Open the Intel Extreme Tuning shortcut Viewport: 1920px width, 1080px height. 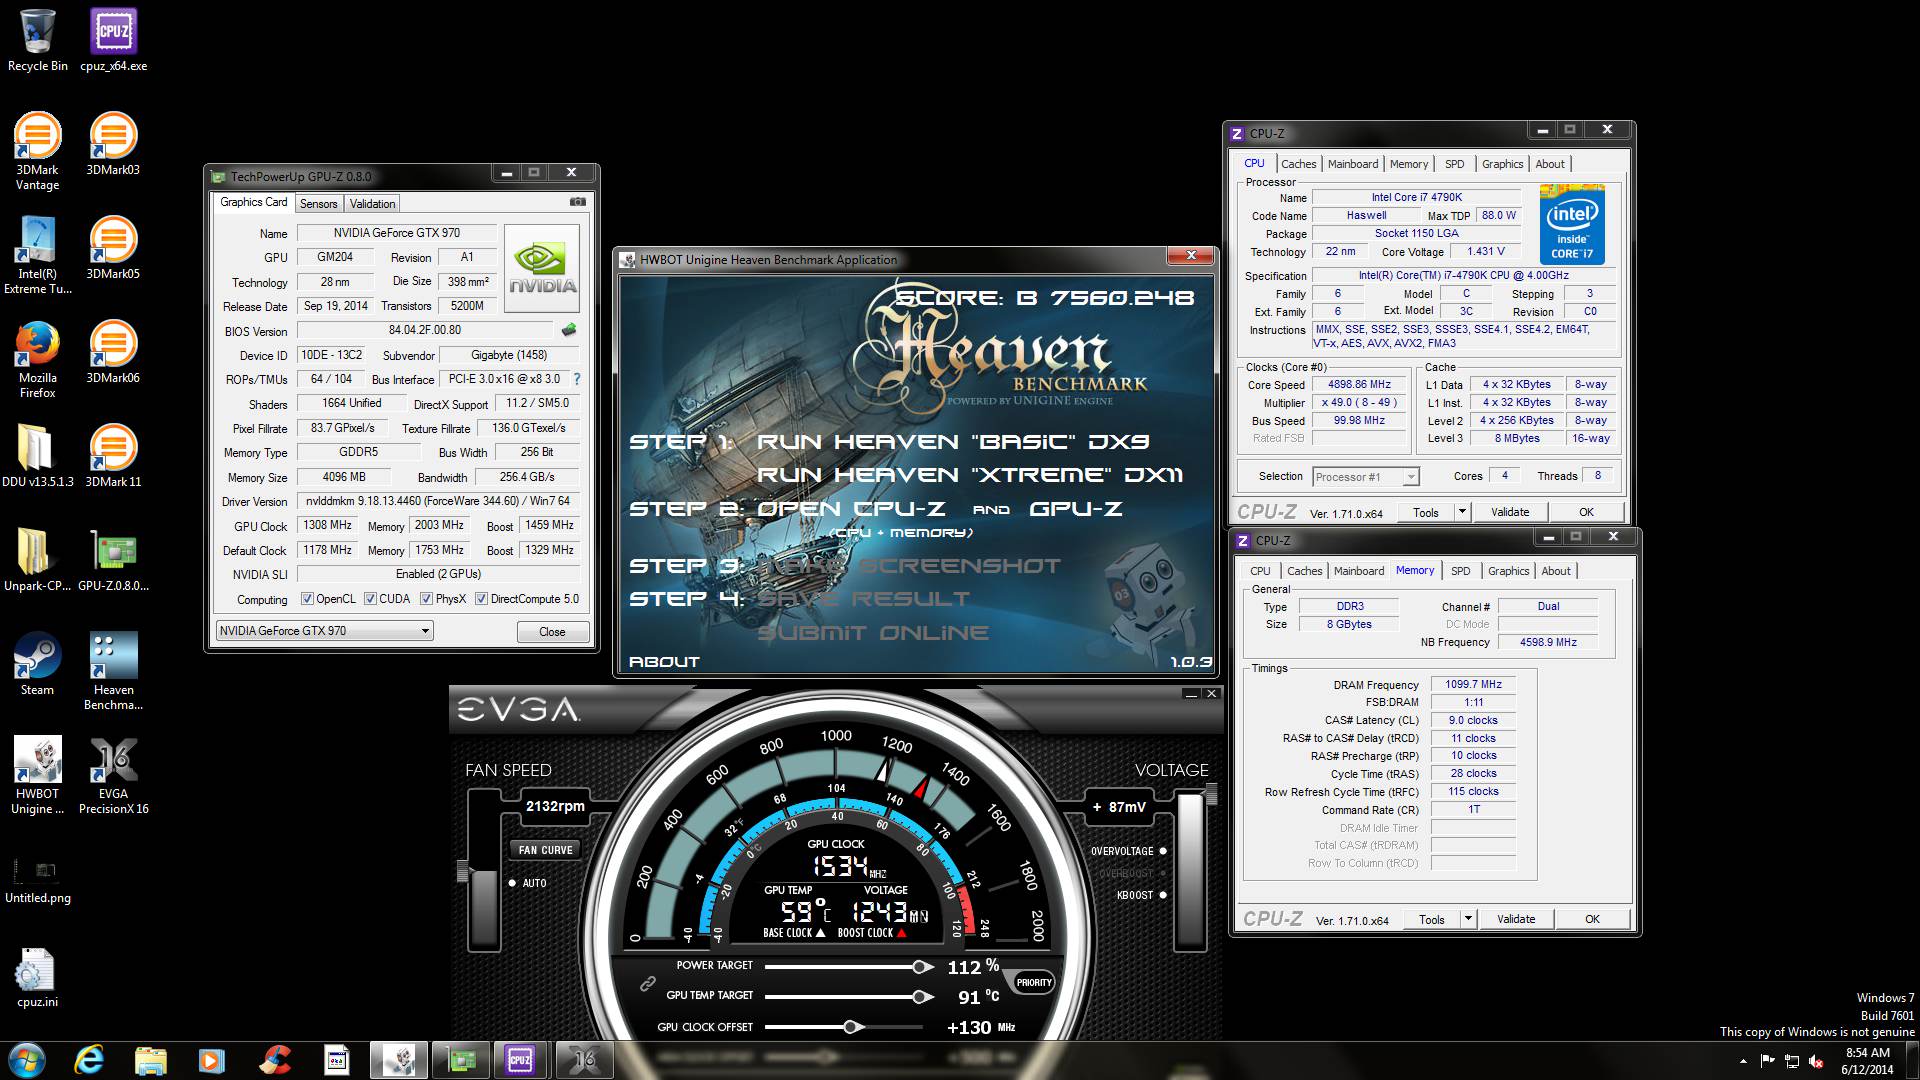pyautogui.click(x=38, y=255)
